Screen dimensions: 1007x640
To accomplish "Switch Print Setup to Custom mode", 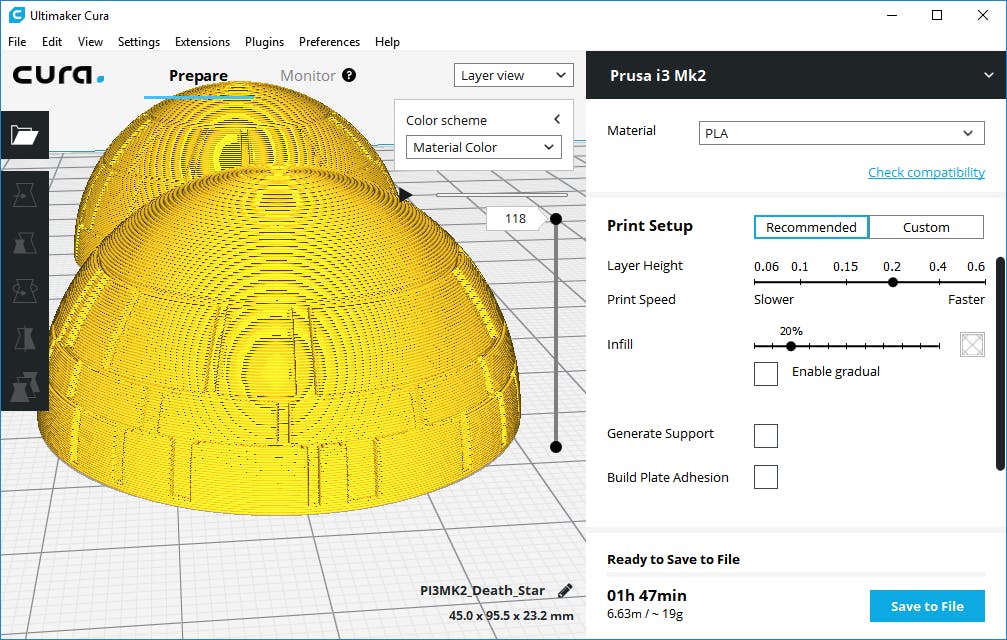I will tap(926, 227).
